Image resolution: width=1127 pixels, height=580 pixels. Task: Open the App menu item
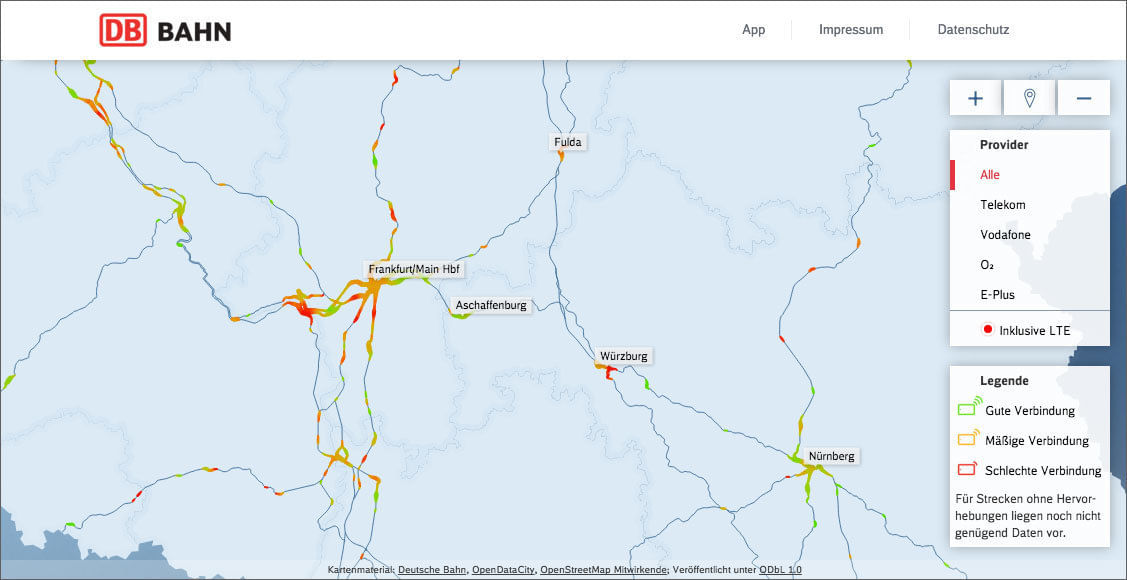click(x=753, y=30)
